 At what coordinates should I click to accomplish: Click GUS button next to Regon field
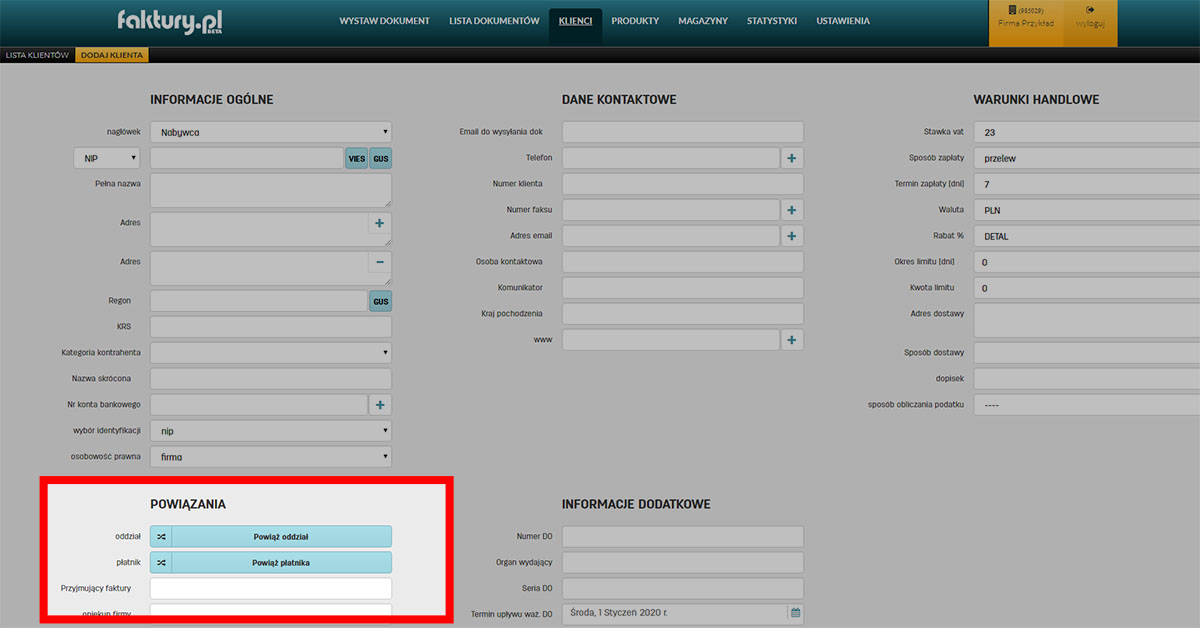pyautogui.click(x=380, y=301)
